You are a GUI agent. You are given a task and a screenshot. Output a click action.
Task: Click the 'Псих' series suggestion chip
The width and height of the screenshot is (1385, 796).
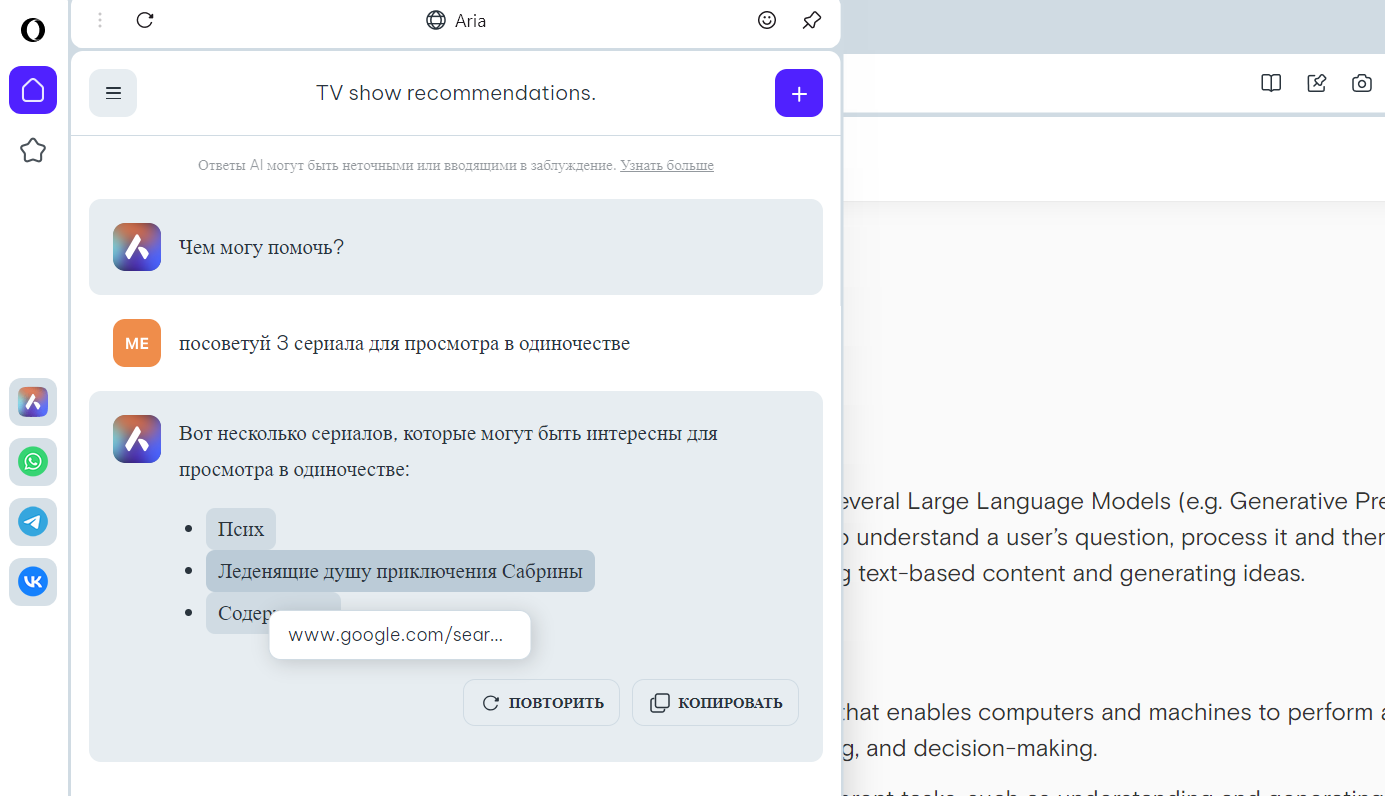click(x=241, y=529)
